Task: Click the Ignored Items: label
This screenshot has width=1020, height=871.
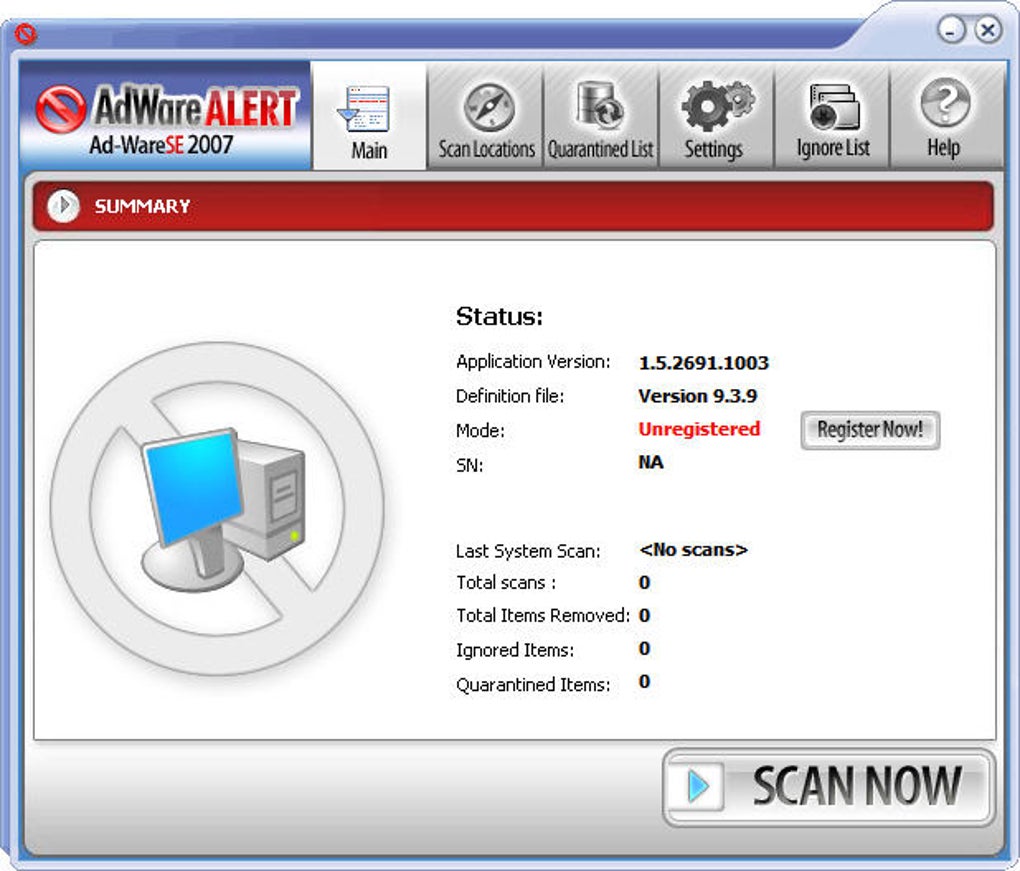Action: point(515,650)
